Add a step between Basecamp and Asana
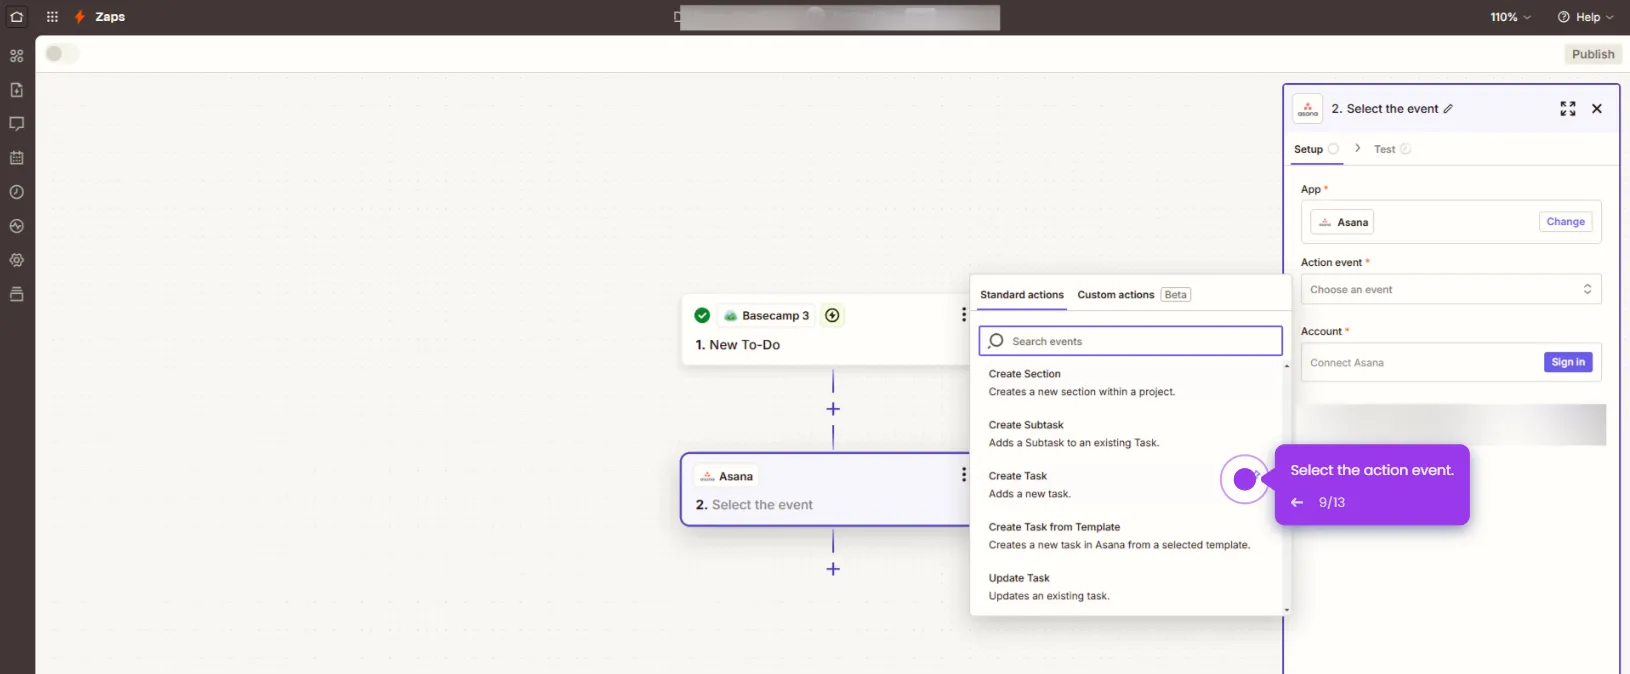Viewport: 1630px width, 674px height. click(x=833, y=409)
